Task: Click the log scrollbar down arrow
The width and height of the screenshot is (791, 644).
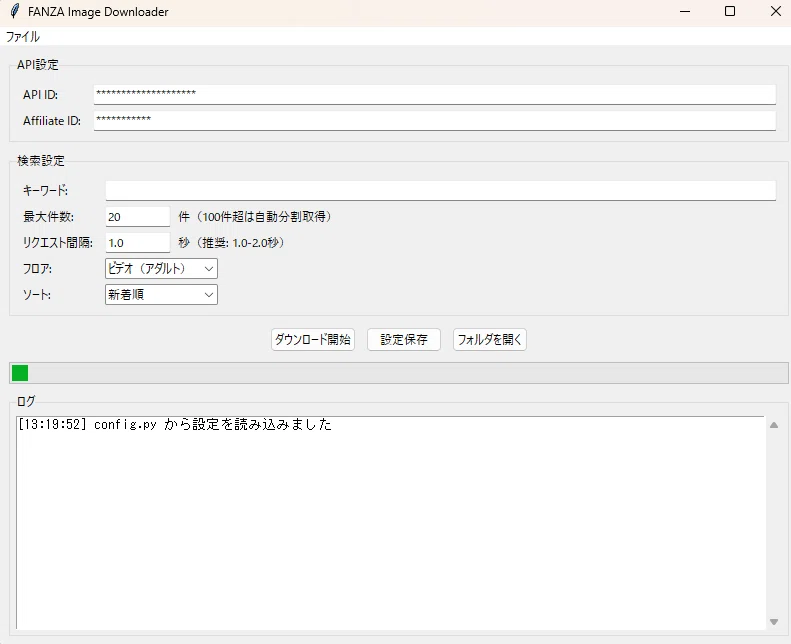Action: click(774, 622)
